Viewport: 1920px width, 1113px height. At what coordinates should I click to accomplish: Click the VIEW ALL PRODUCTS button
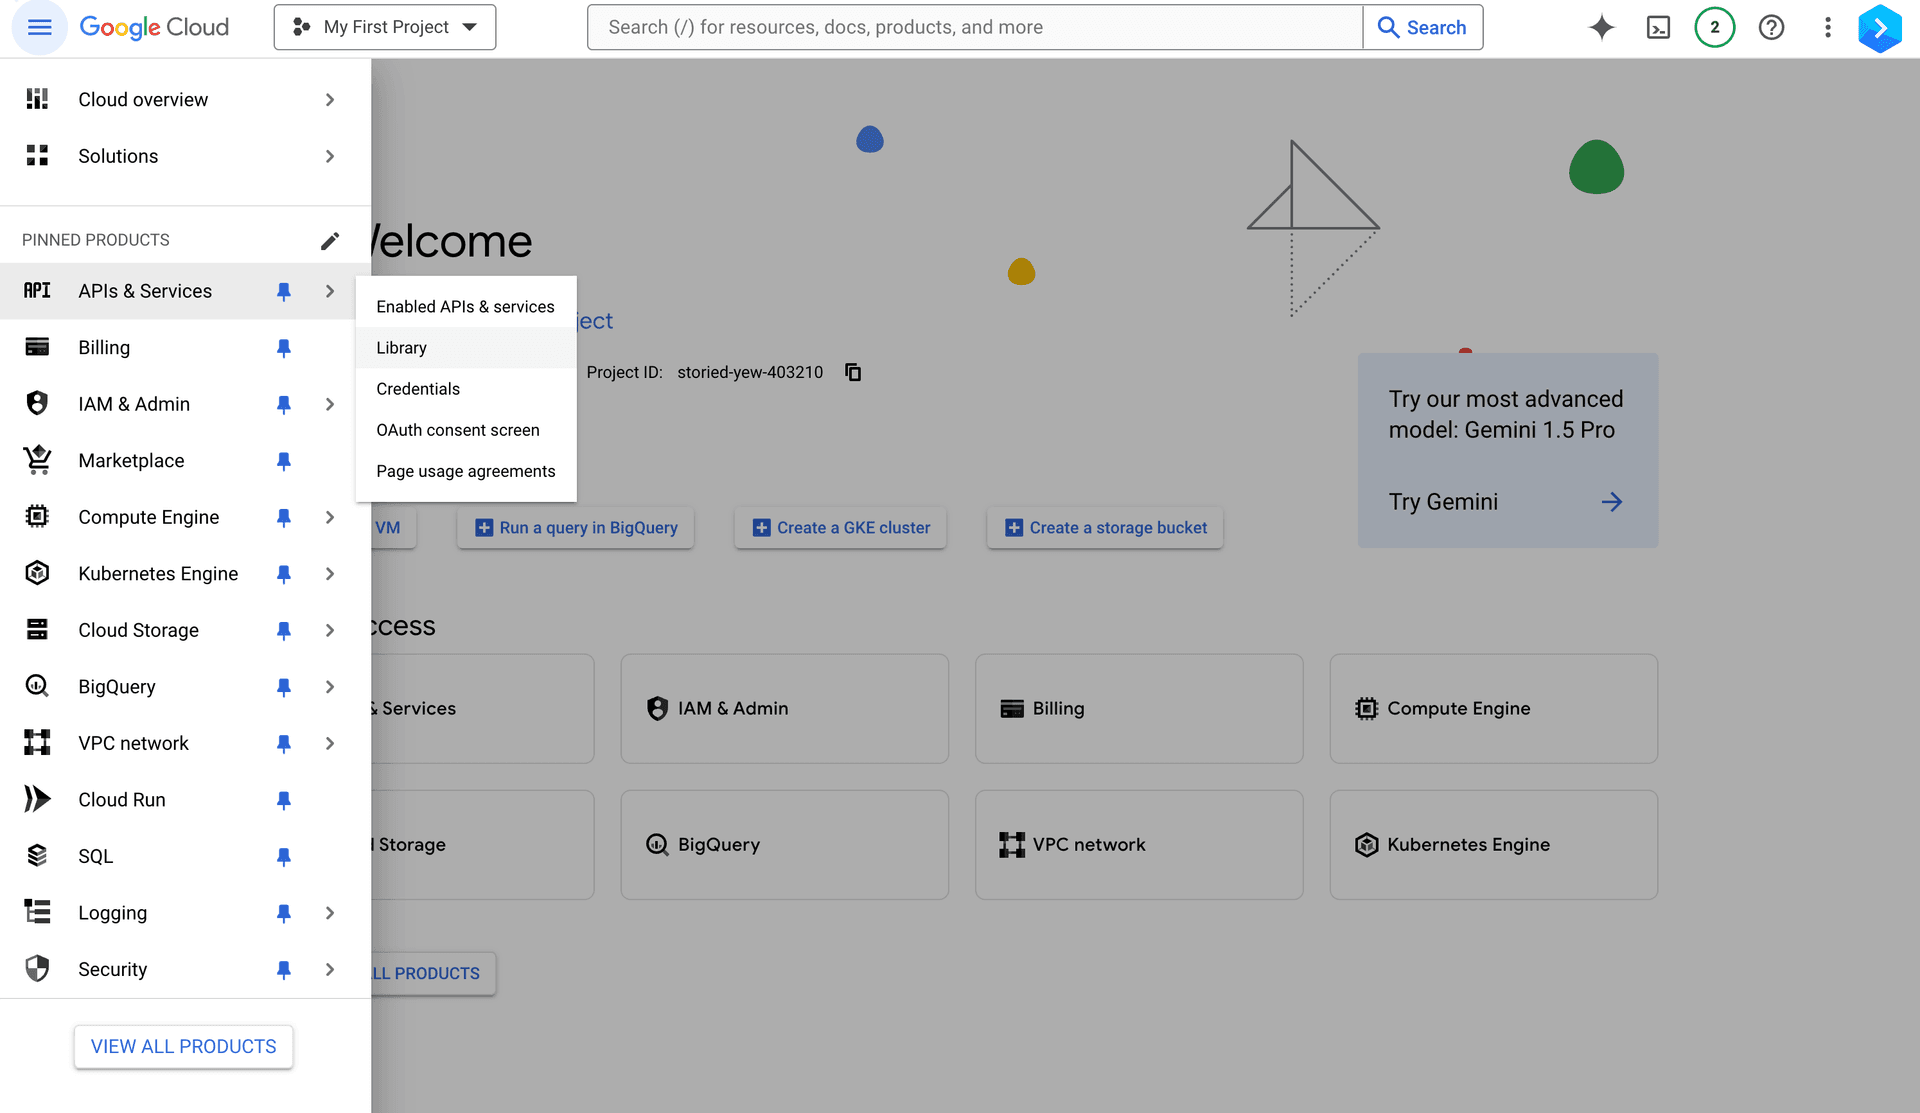183,1046
